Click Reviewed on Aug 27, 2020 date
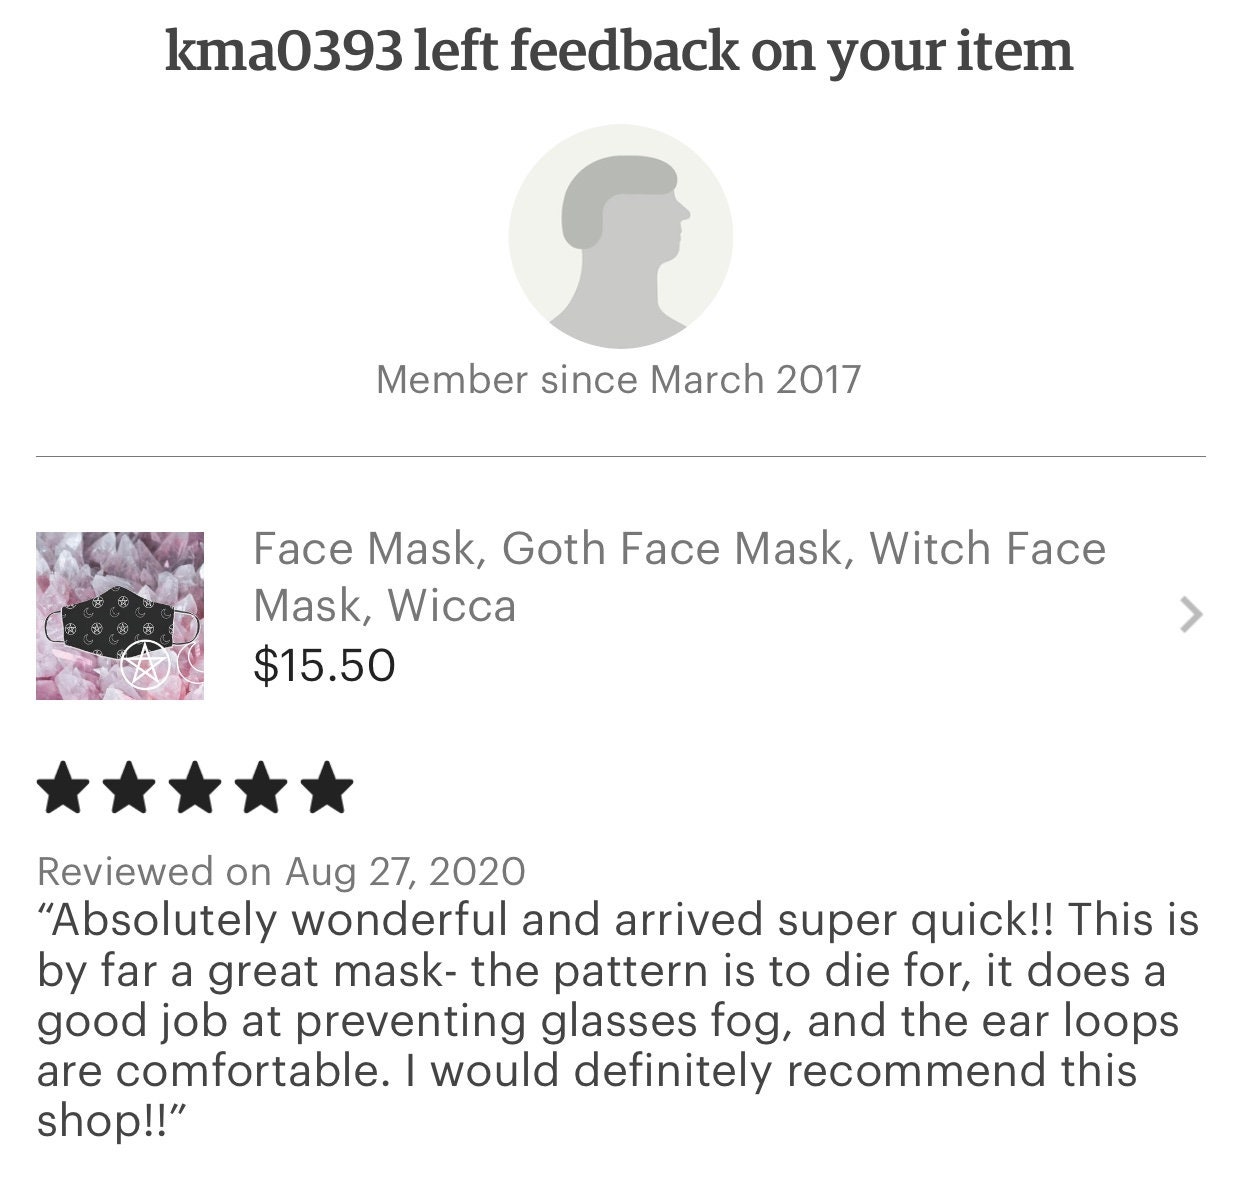The image size is (1242, 1178). point(281,871)
